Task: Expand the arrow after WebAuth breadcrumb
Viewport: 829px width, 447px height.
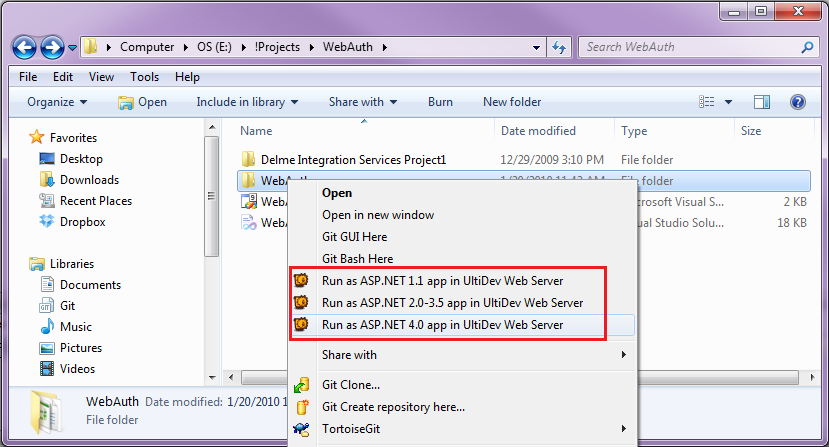Action: click(x=384, y=48)
